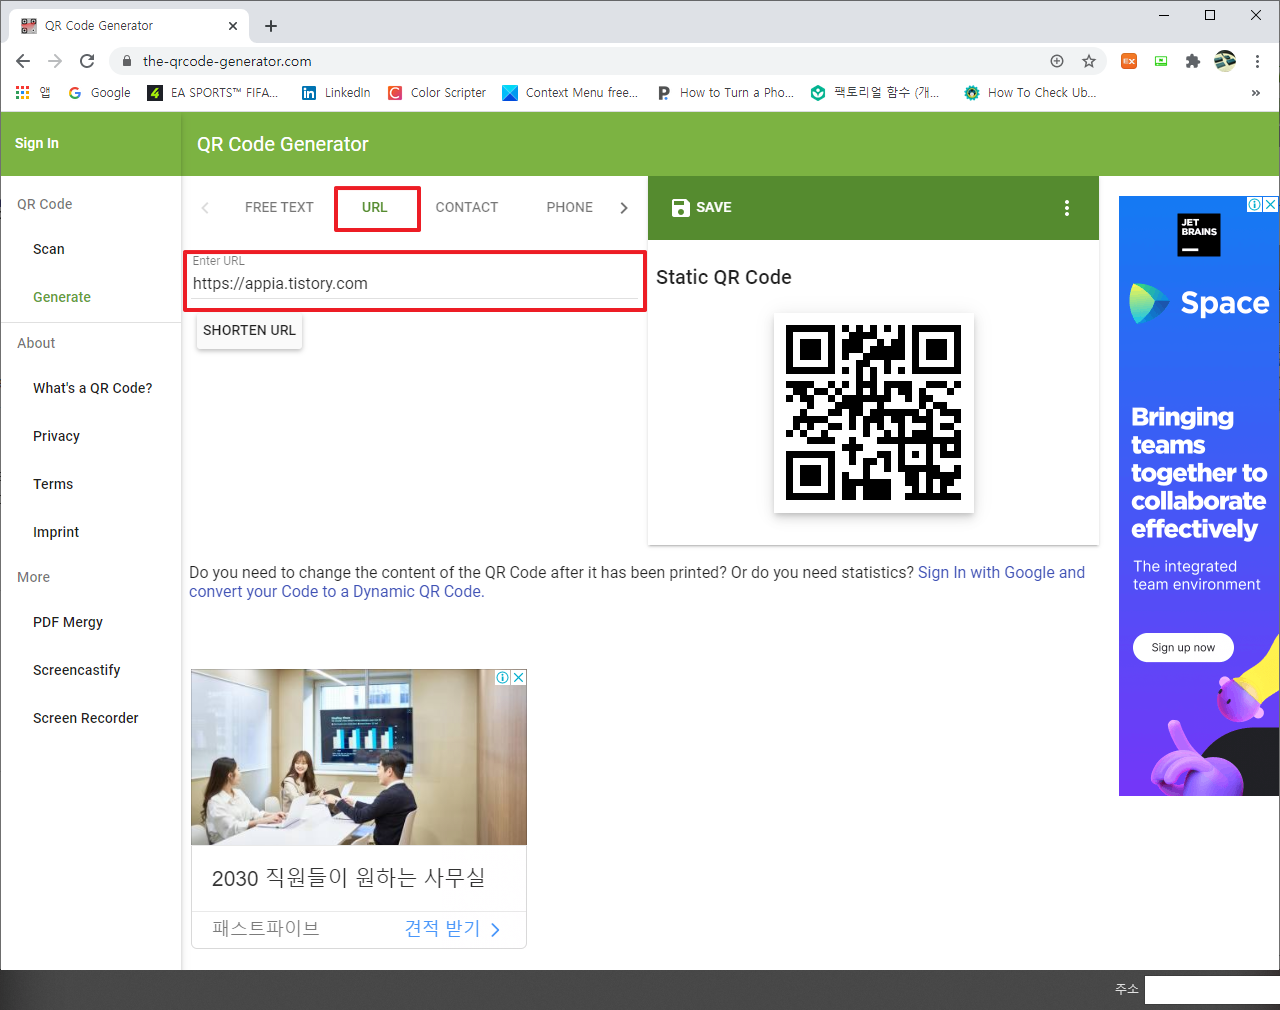1280x1010 pixels.
Task: Open the Imprint page
Action: (x=56, y=532)
